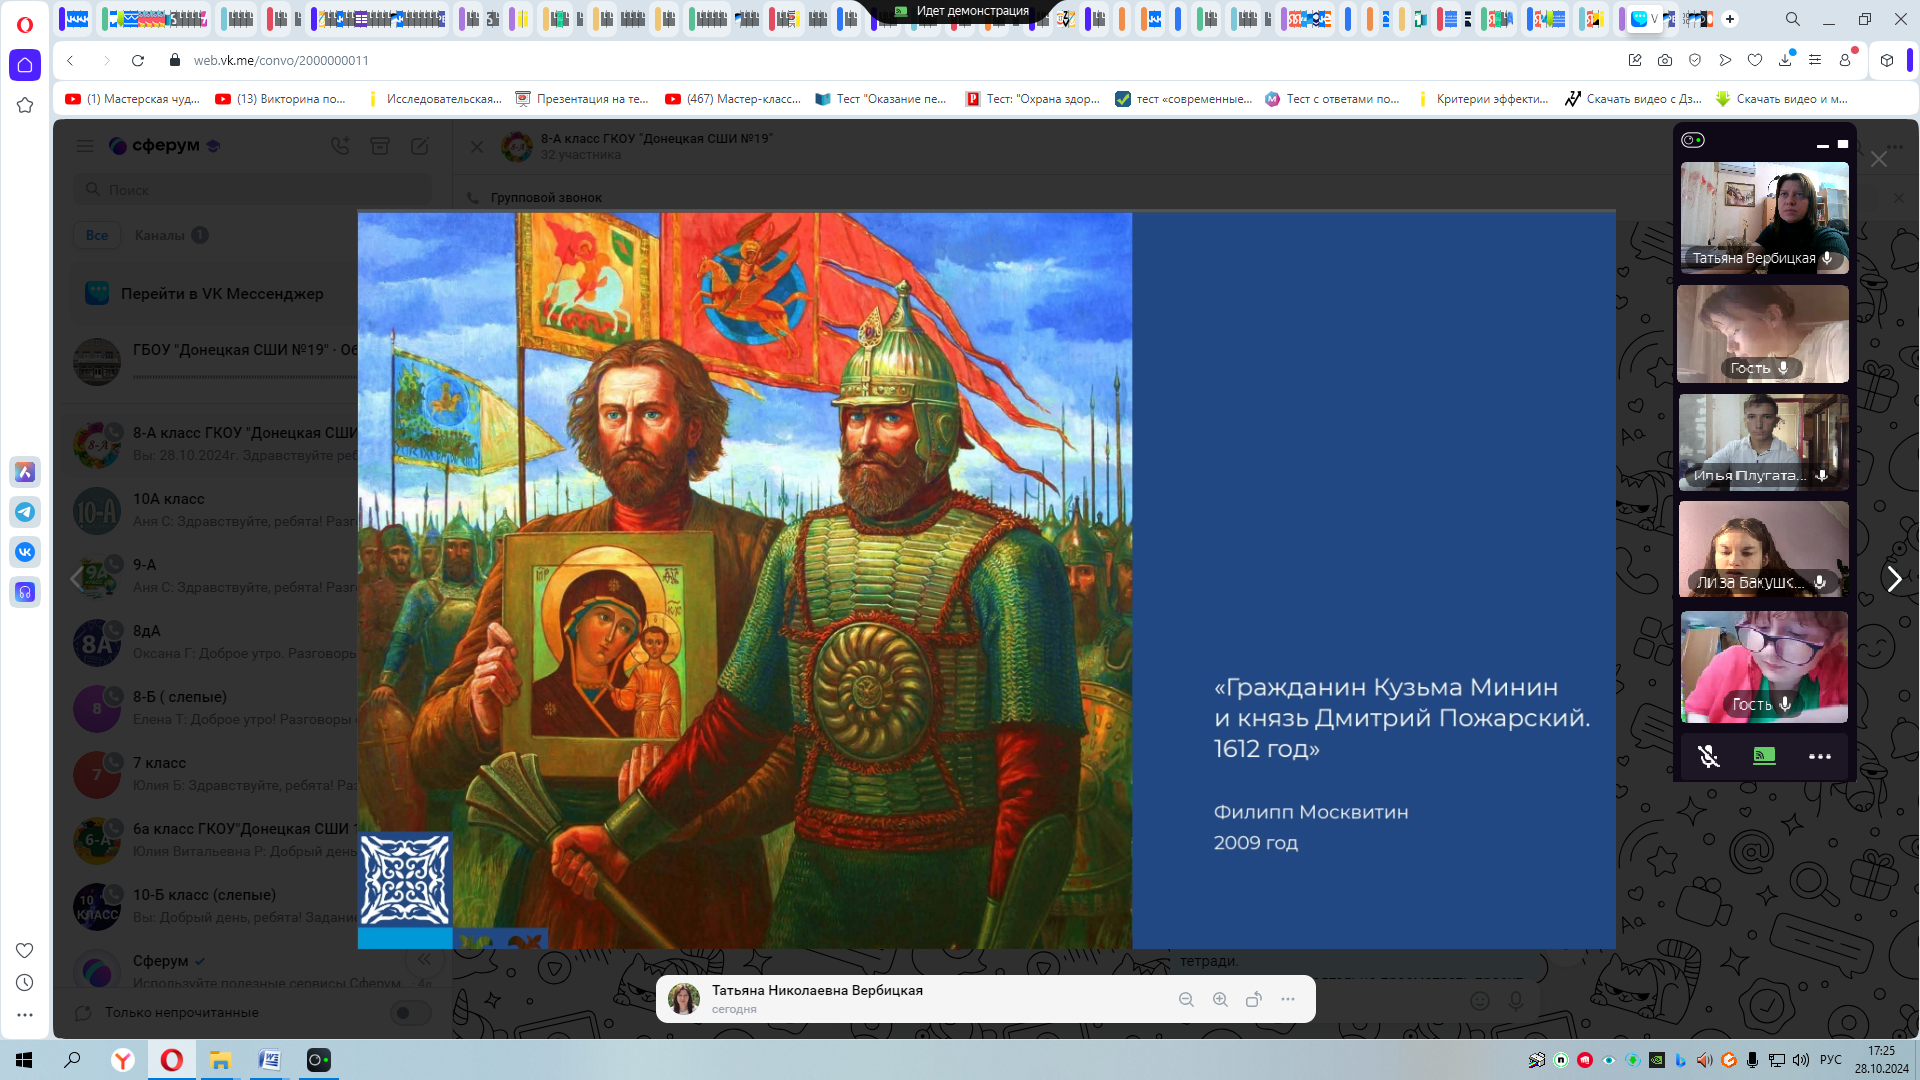The width and height of the screenshot is (1920, 1080).
Task: Expand the floating call panel
Action: pos(1843,144)
